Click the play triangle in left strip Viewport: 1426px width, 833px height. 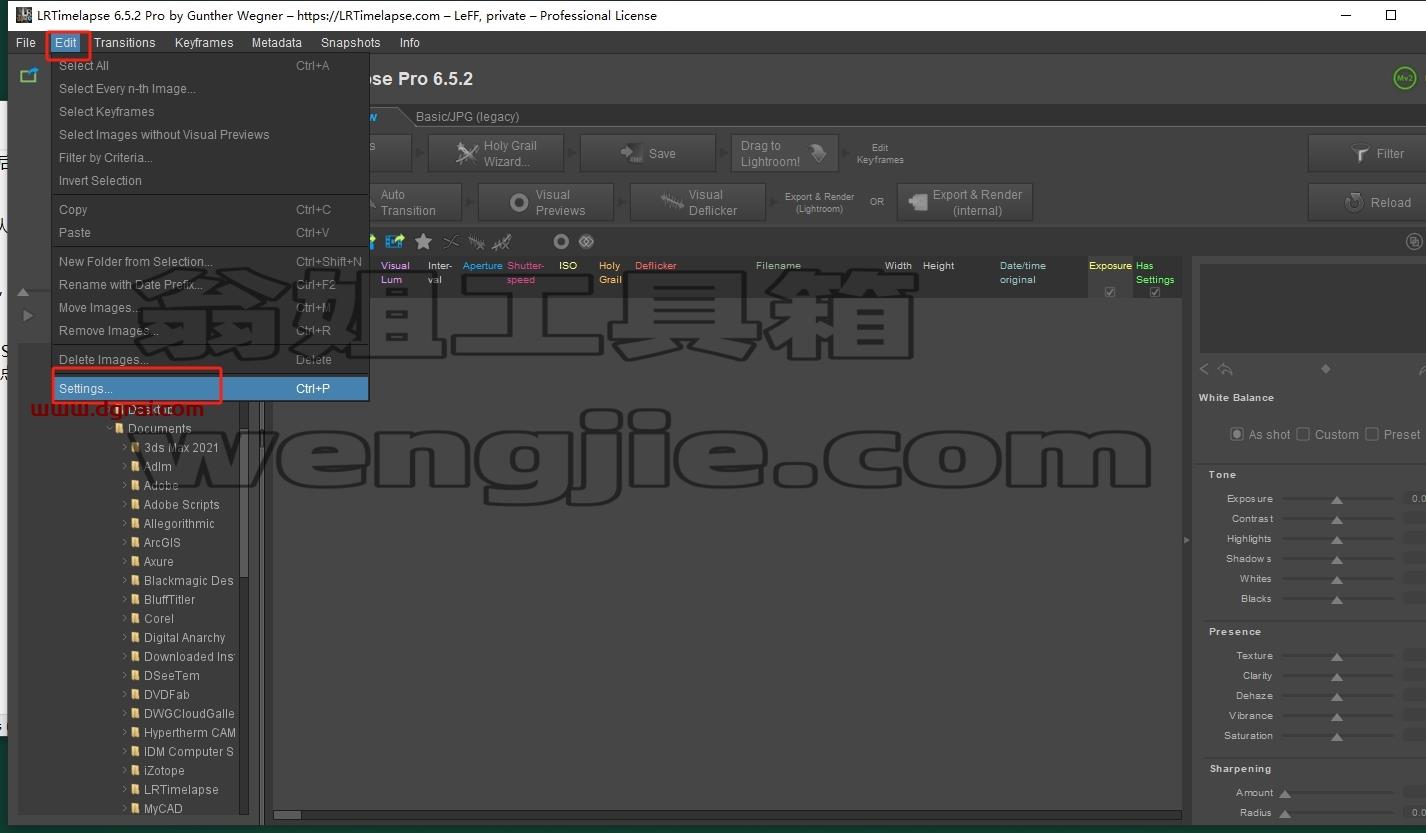pyautogui.click(x=28, y=315)
